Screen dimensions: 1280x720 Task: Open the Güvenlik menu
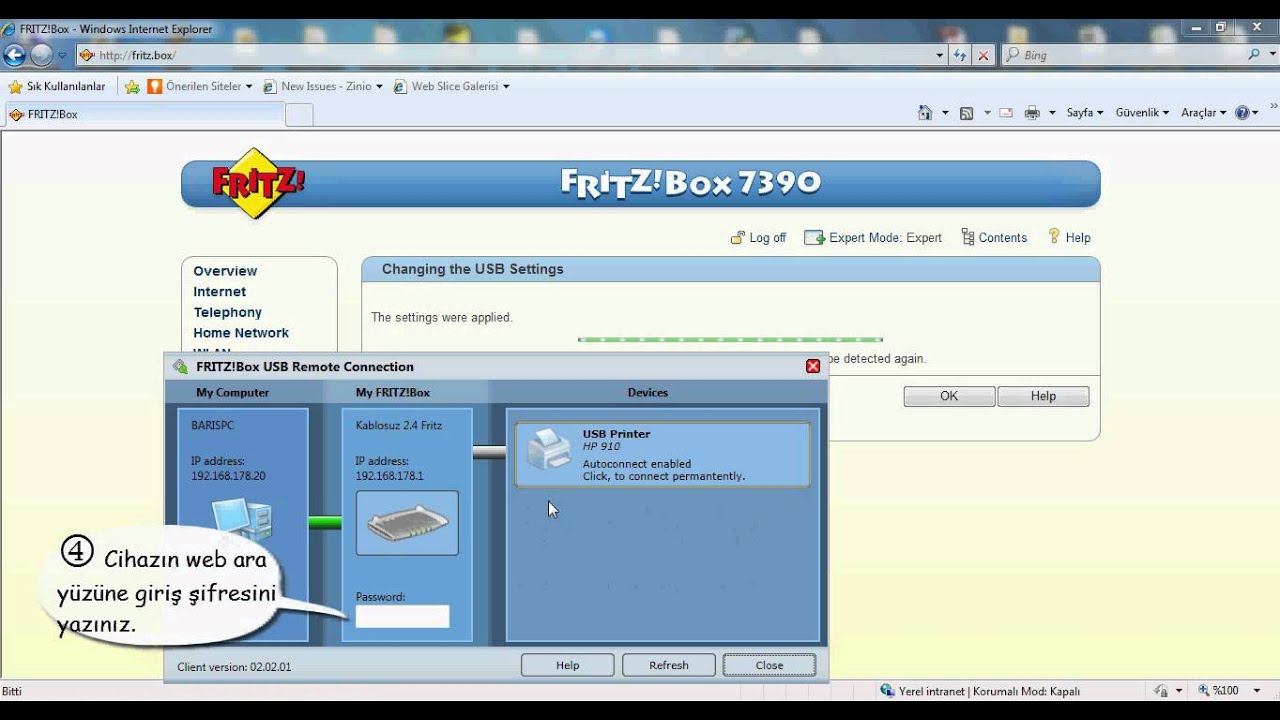point(1142,113)
